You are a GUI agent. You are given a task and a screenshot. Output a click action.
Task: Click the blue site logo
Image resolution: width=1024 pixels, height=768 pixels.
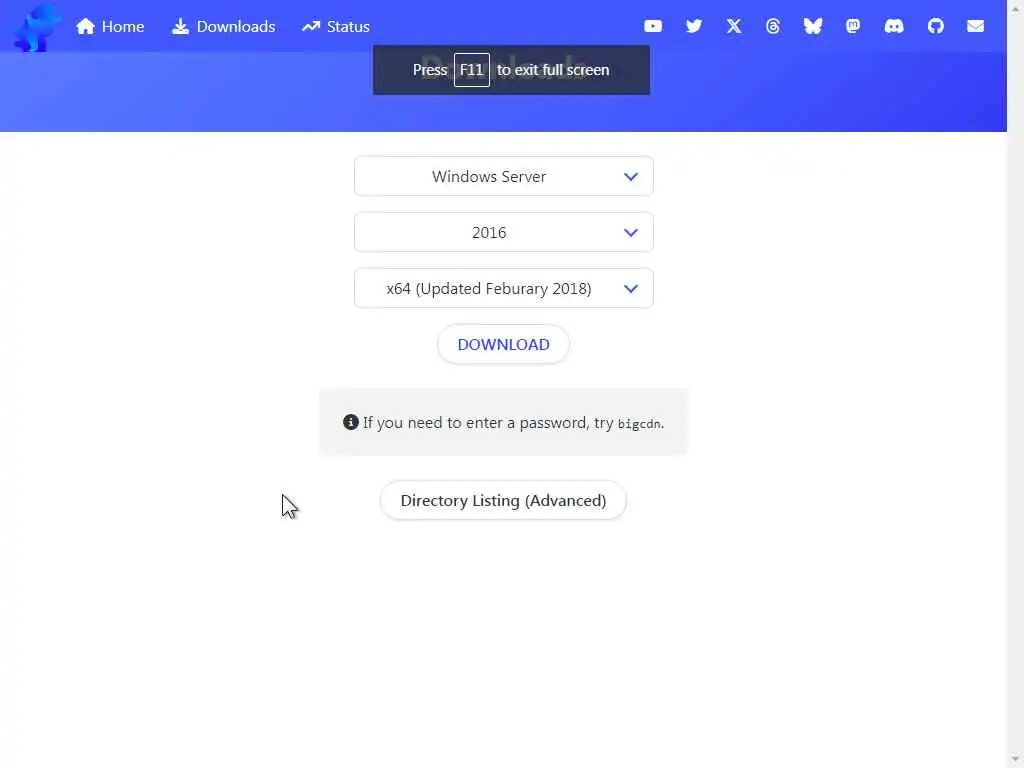(x=37, y=27)
